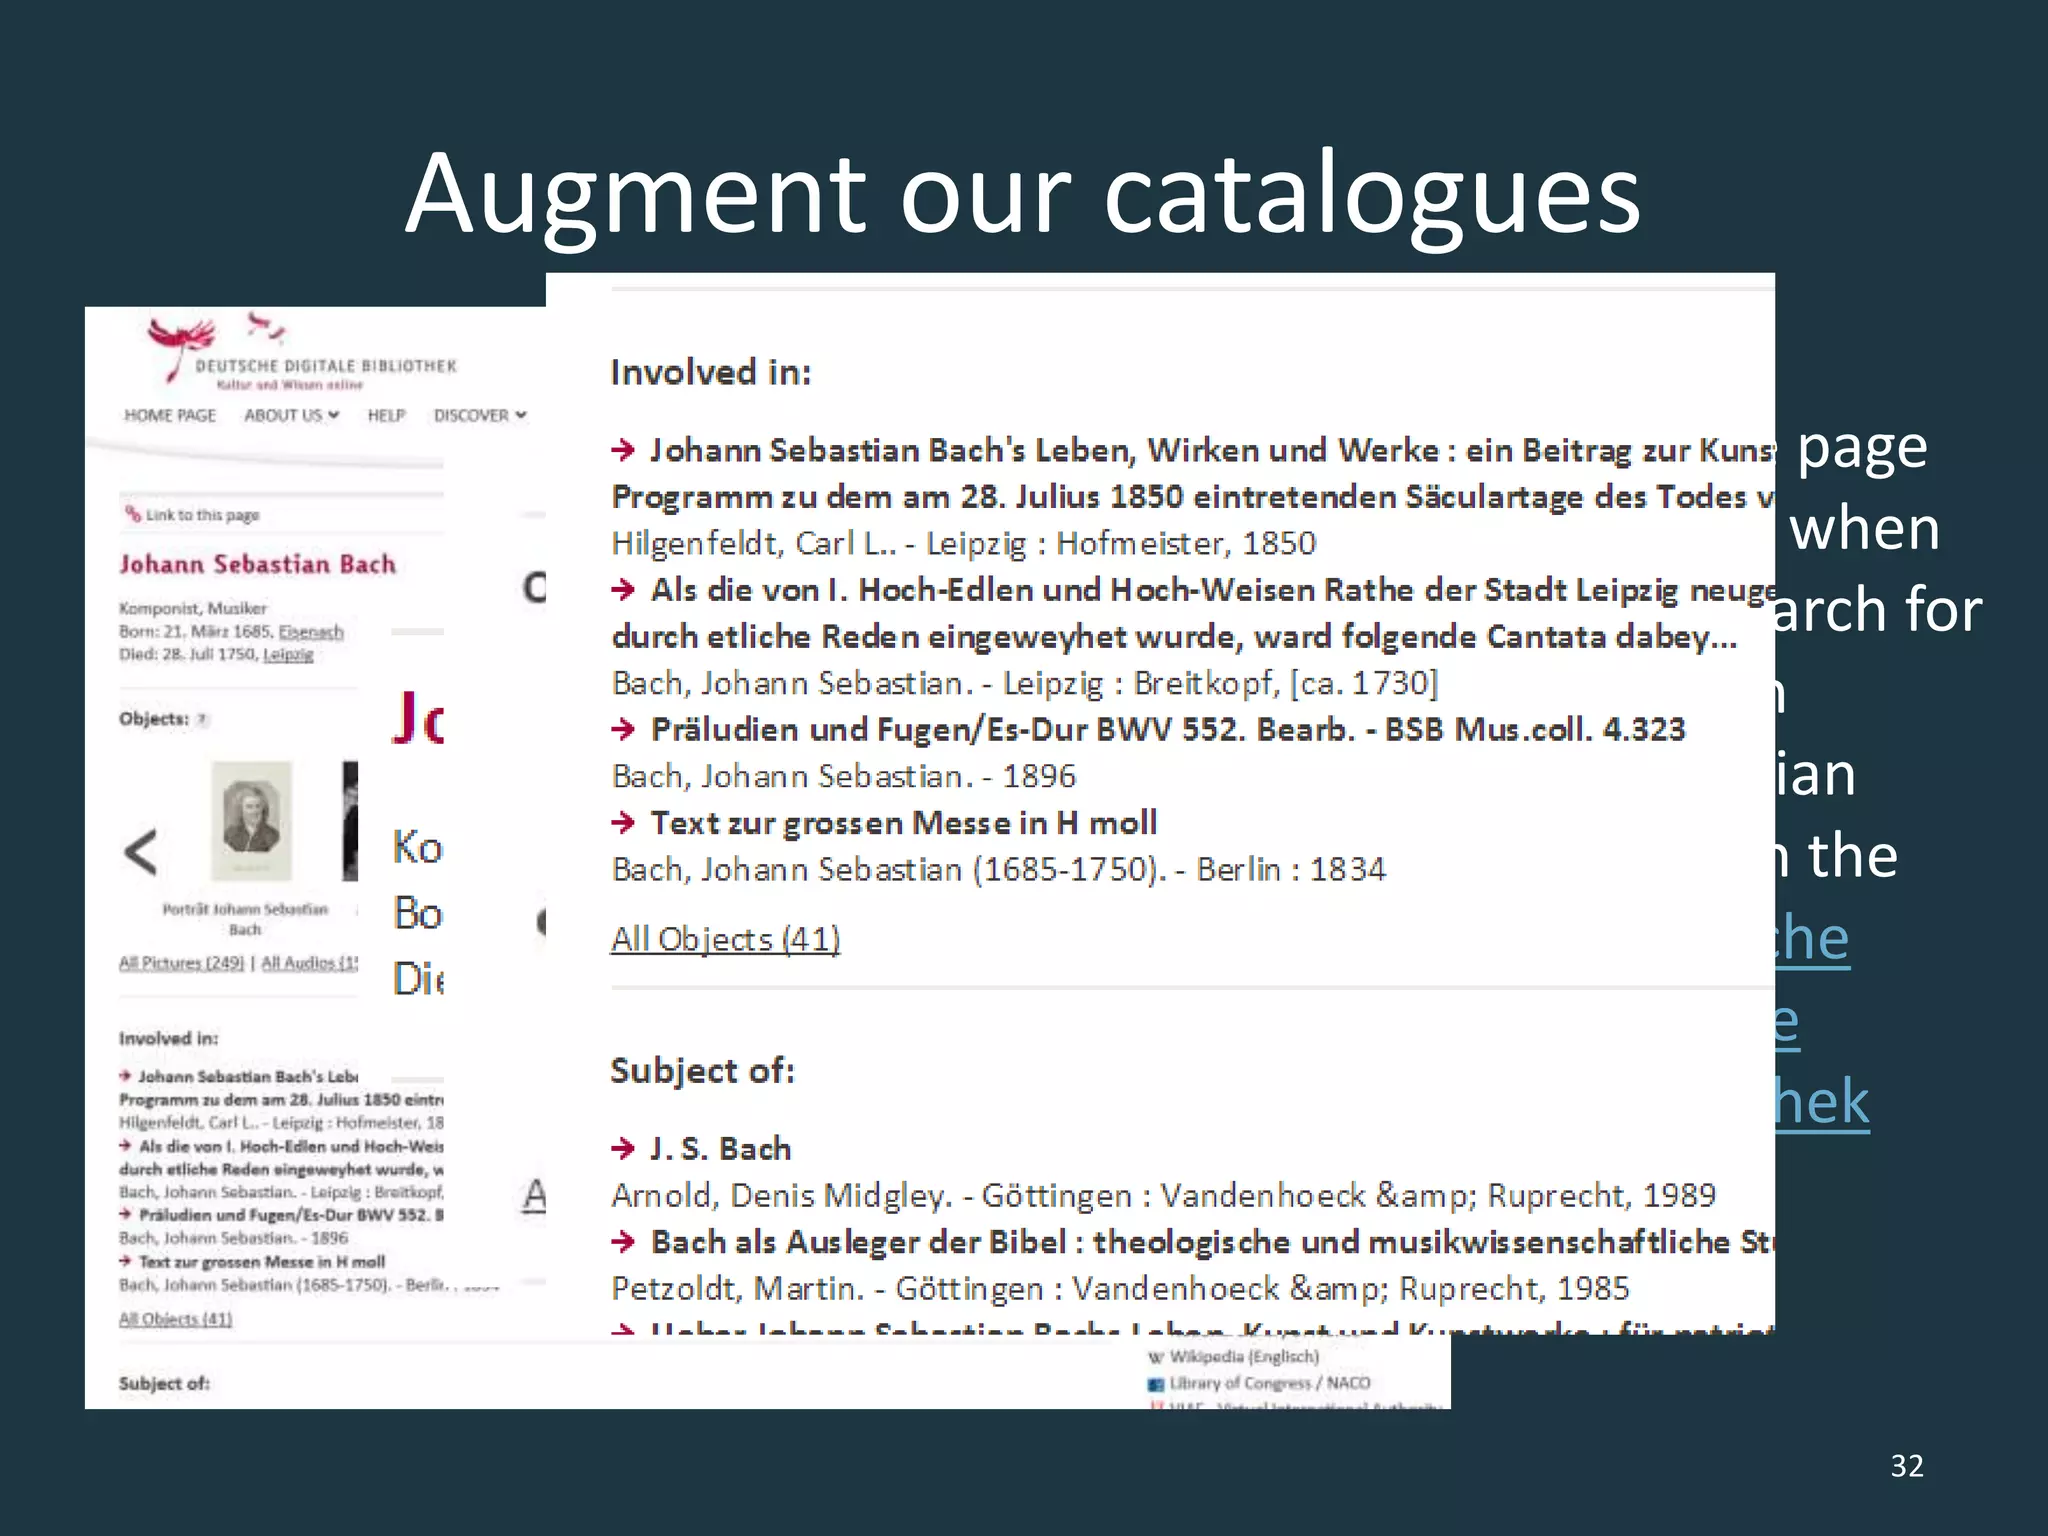Screen dimensions: 2048x1536
Task: Click the 'All Audios' link
Action: (x=309, y=963)
